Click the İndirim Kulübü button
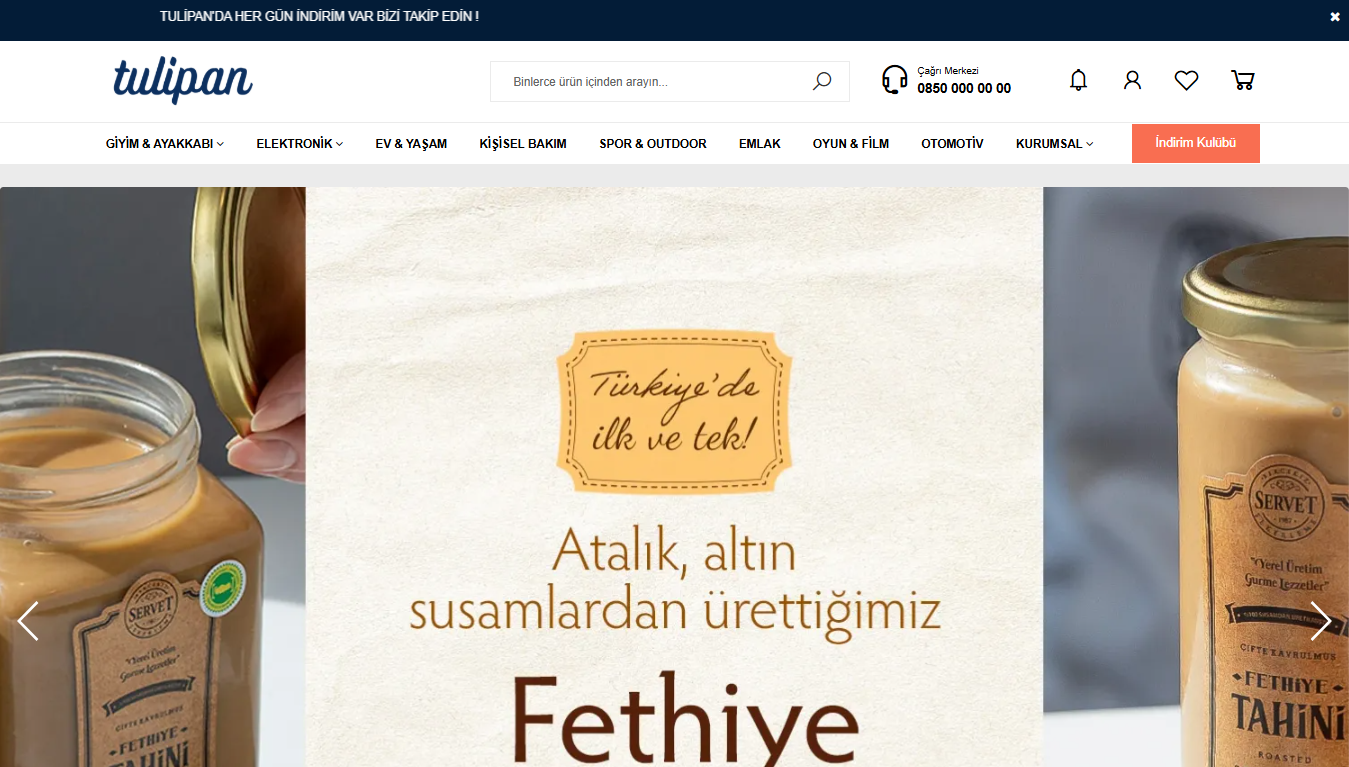Viewport: 1349px width, 767px height. coord(1196,143)
